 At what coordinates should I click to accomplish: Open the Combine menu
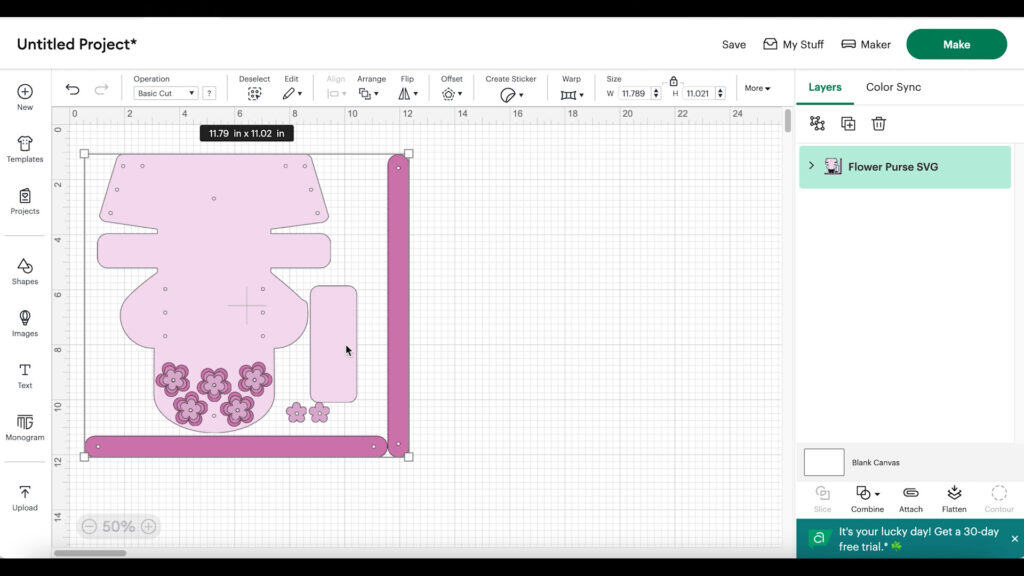867,499
